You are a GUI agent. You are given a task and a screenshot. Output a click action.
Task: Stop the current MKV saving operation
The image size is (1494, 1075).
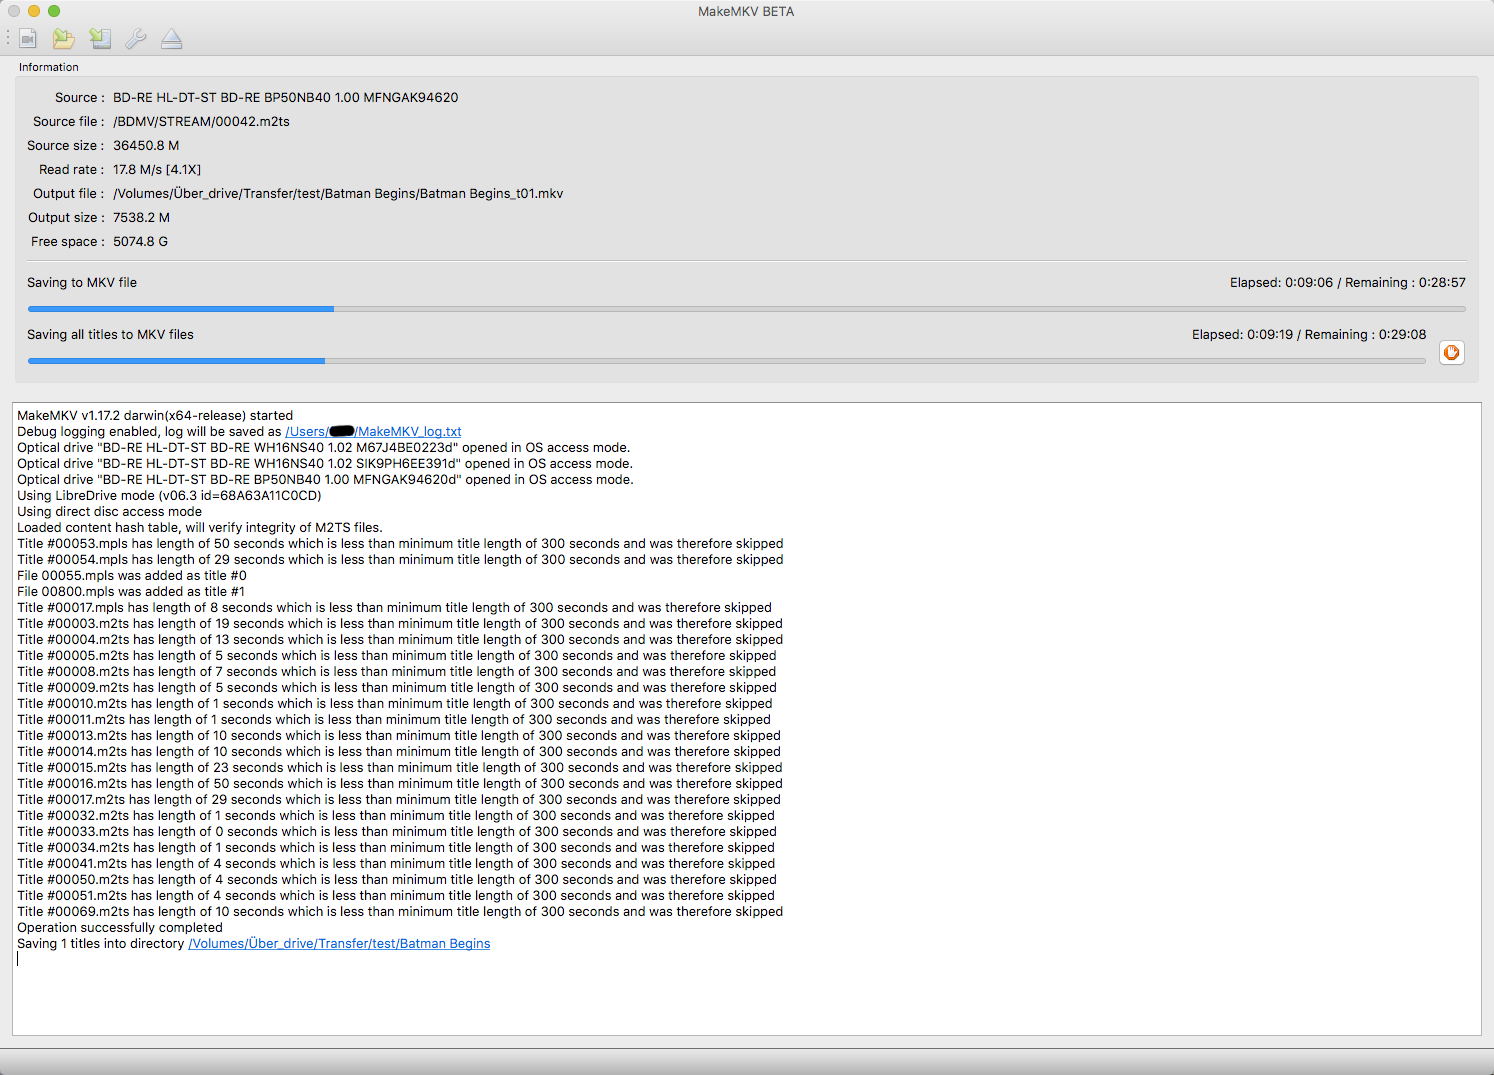(x=1451, y=352)
